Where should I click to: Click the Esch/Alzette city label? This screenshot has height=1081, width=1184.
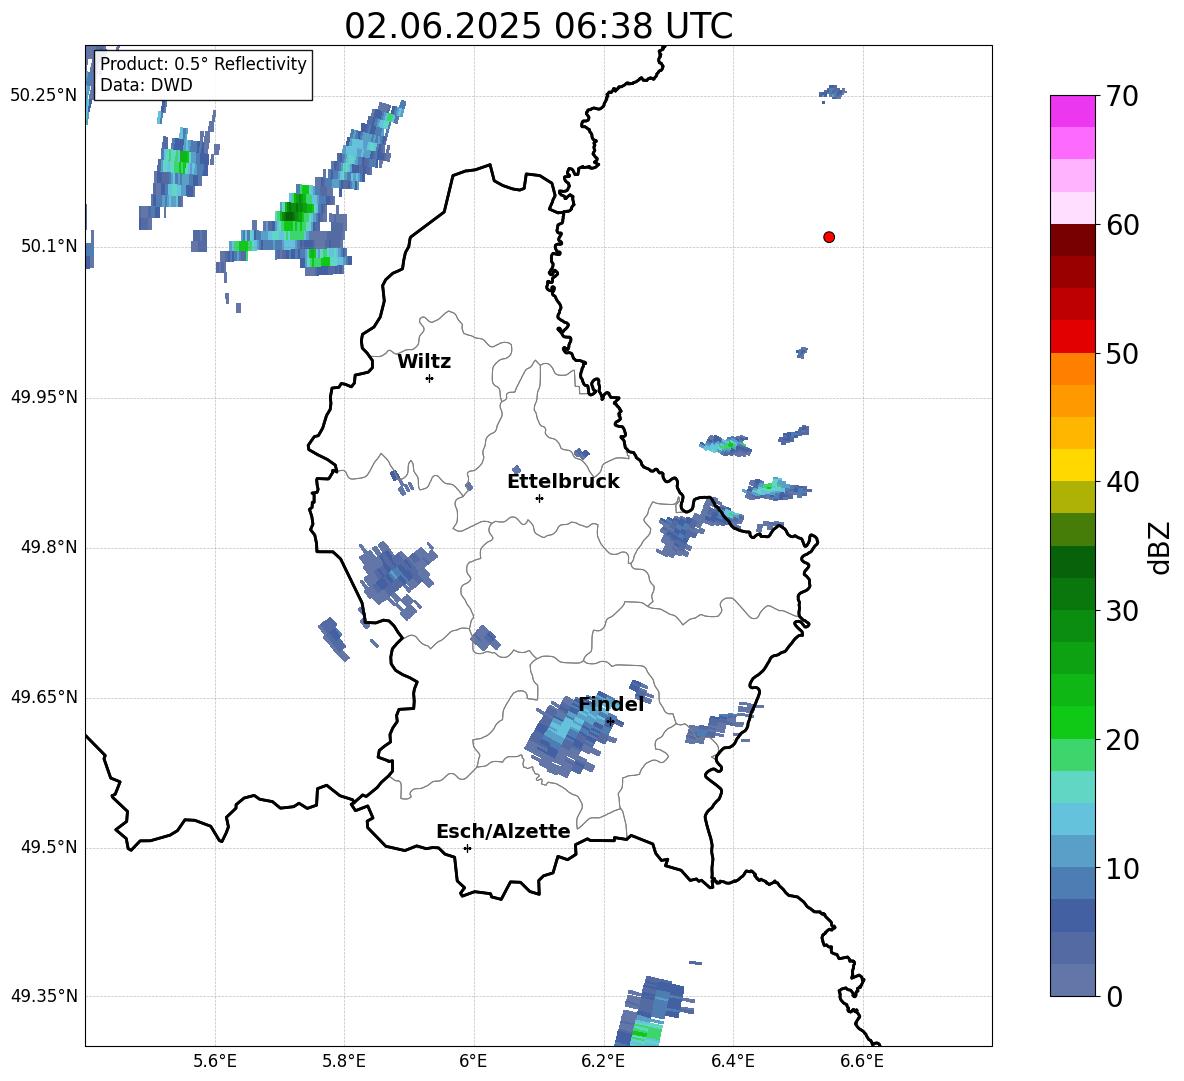[503, 832]
